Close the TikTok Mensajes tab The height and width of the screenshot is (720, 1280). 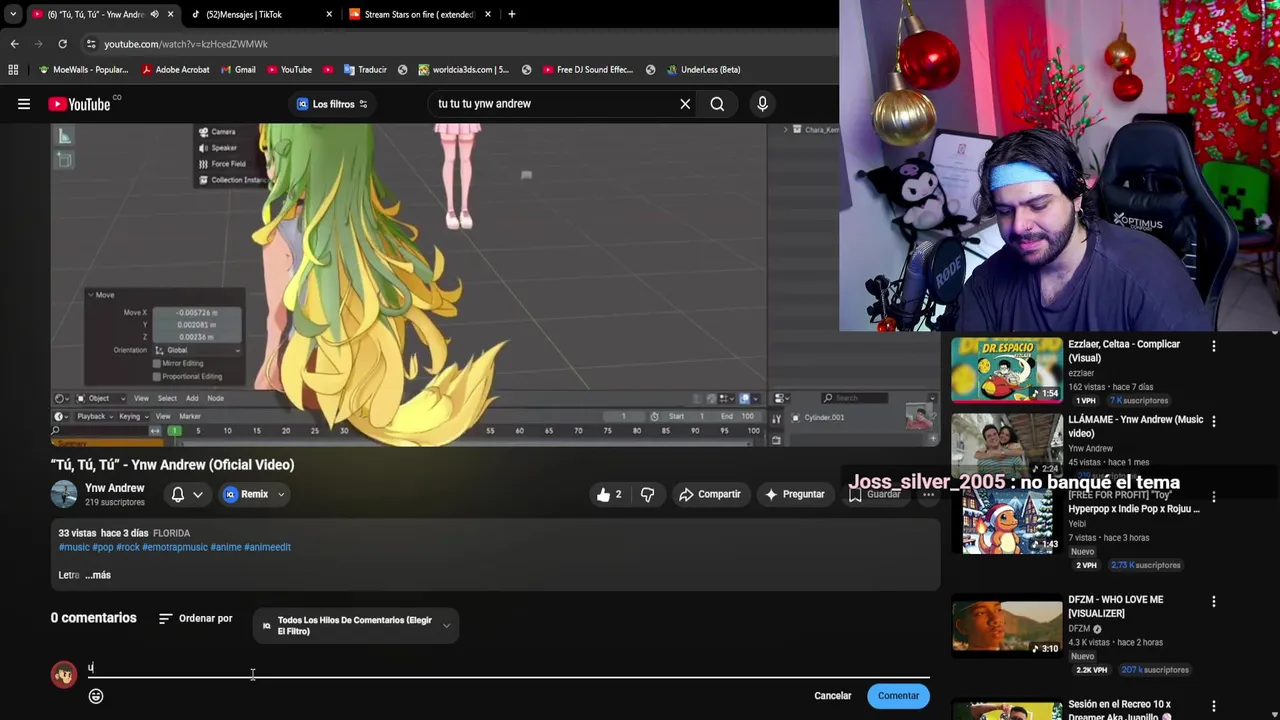coord(329,14)
